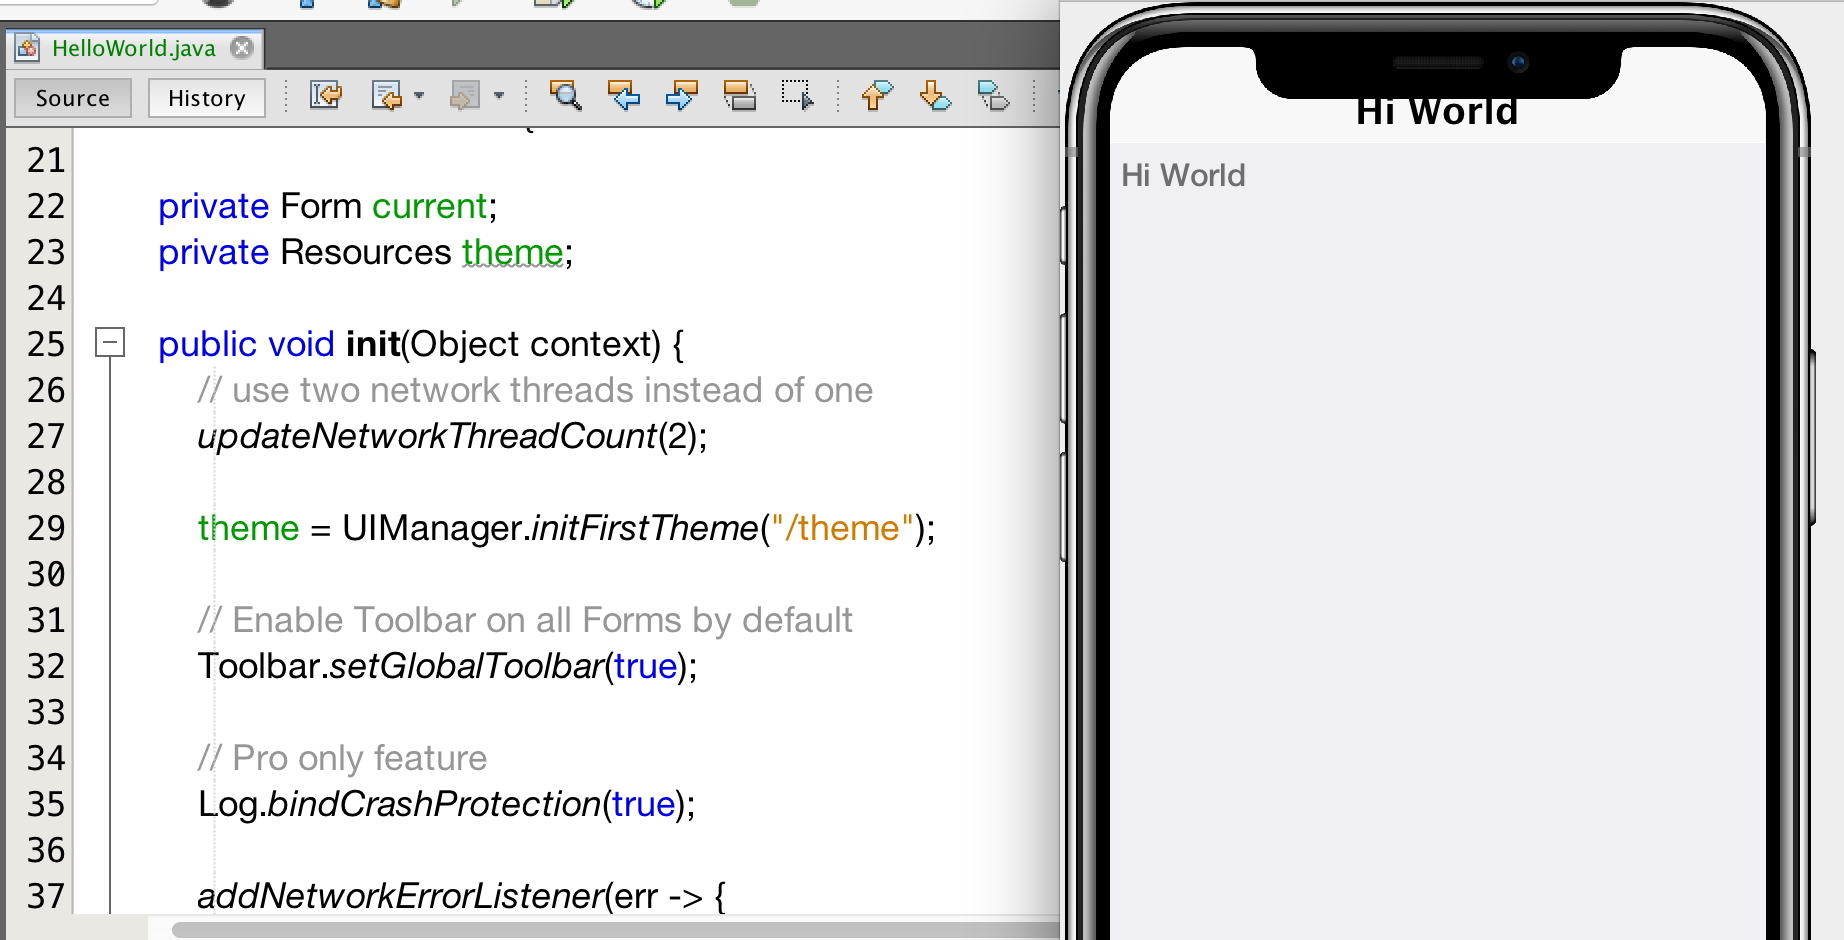The width and height of the screenshot is (1844, 940).
Task: Click the Source view button
Action: [72, 98]
